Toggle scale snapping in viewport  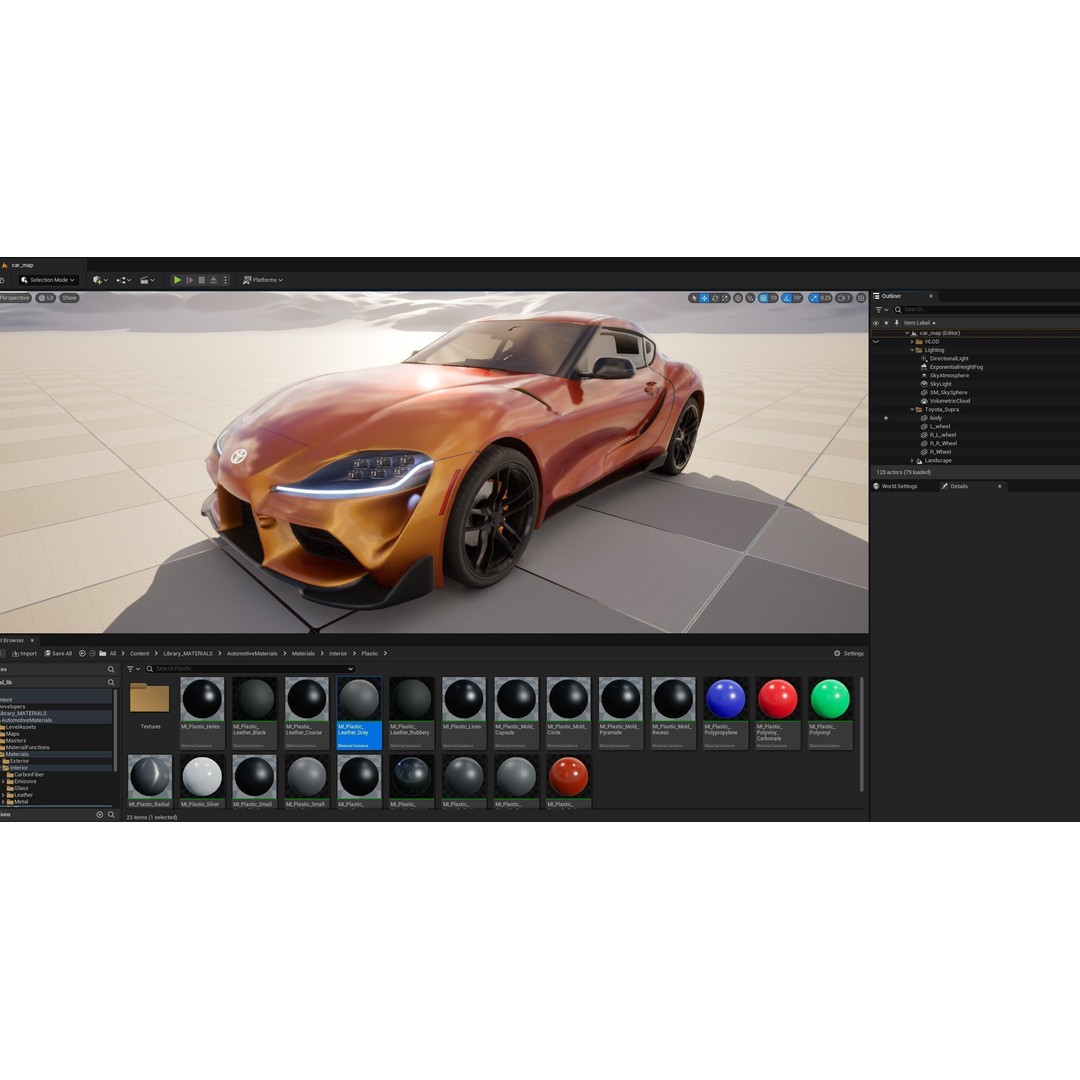tap(814, 298)
